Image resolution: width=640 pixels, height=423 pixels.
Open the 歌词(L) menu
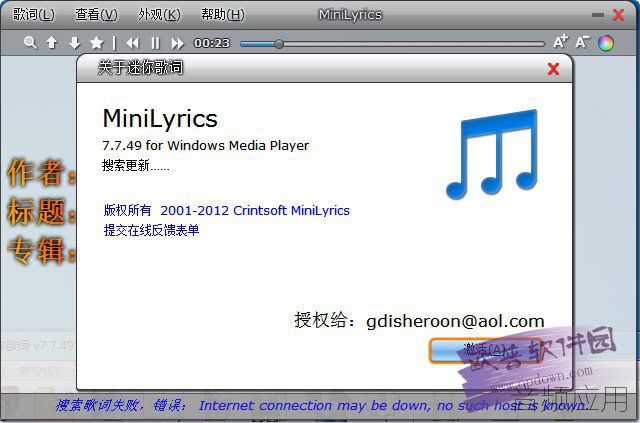point(33,15)
